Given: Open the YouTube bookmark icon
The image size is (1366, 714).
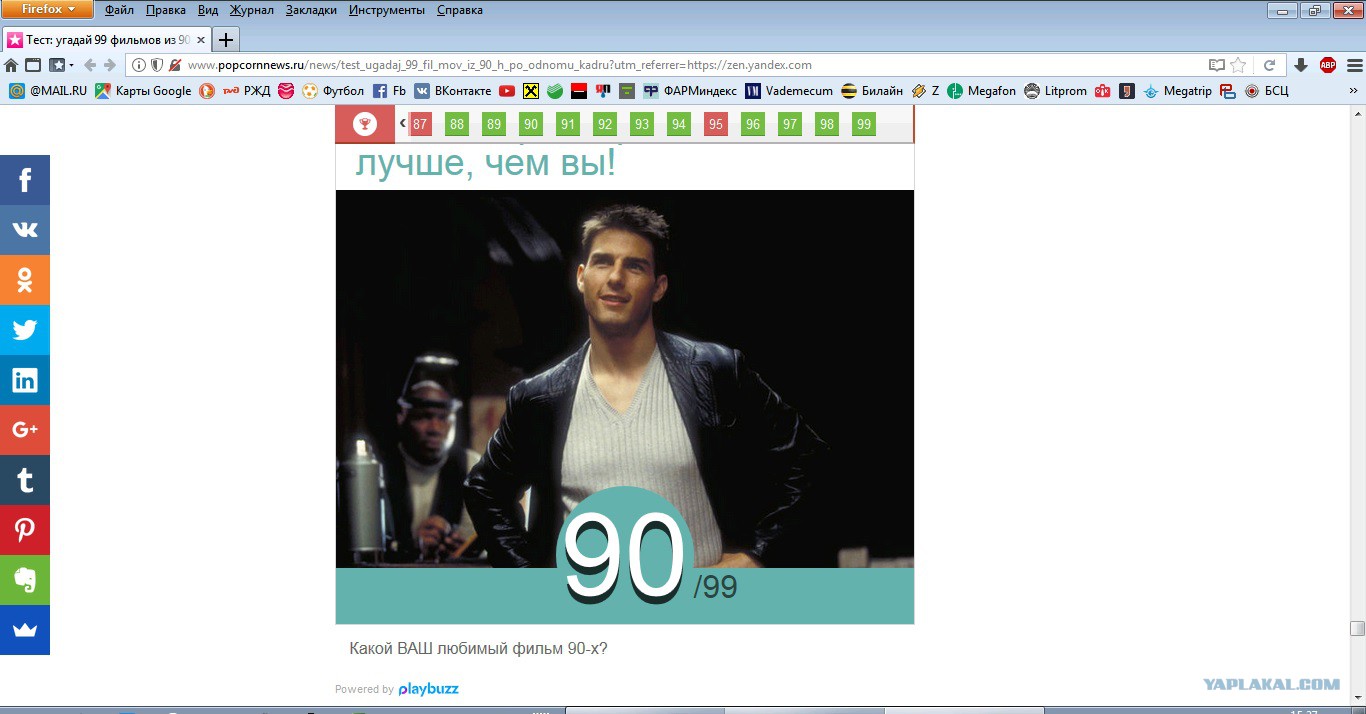Looking at the screenshot, I should pyautogui.click(x=507, y=91).
